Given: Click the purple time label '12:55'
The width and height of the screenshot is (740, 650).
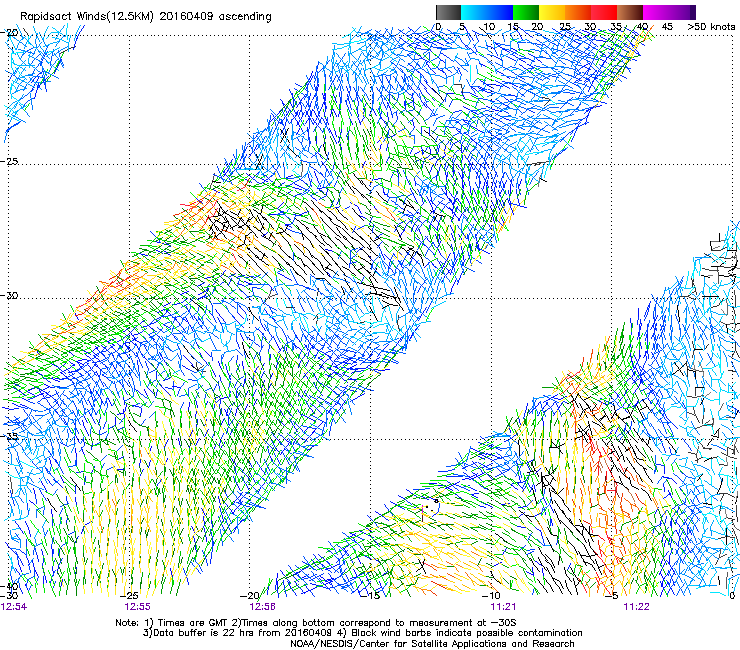Looking at the screenshot, I should coord(137,607).
